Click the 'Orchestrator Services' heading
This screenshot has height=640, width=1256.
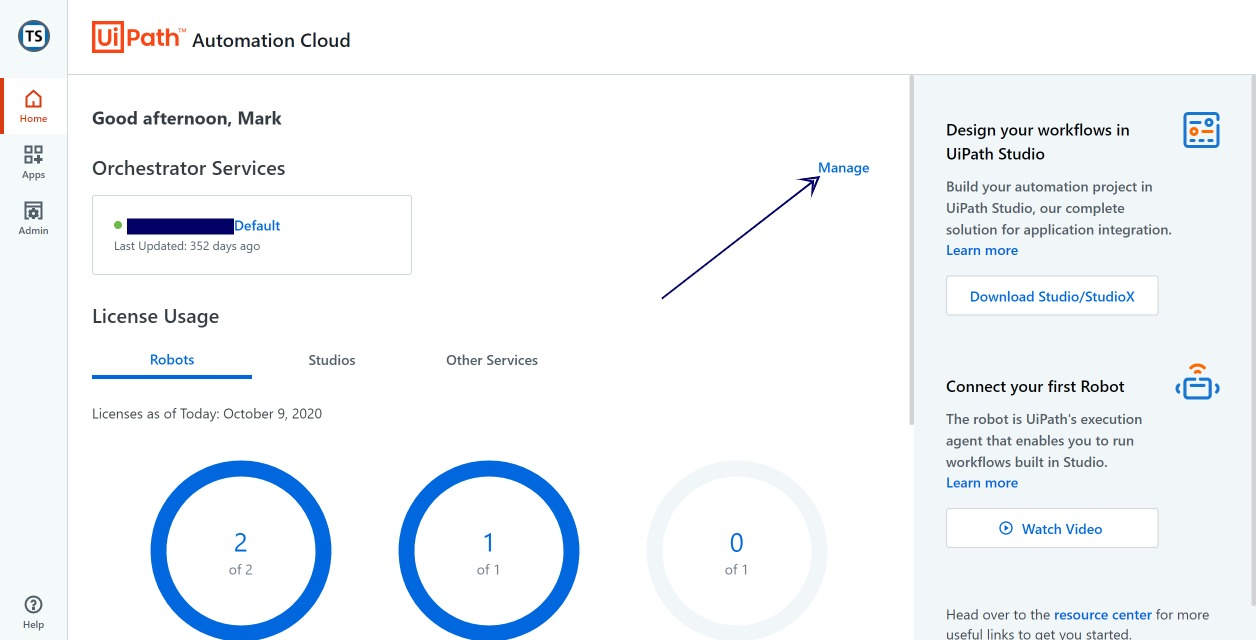pyautogui.click(x=189, y=168)
